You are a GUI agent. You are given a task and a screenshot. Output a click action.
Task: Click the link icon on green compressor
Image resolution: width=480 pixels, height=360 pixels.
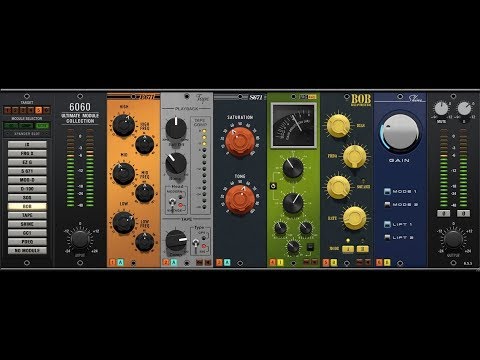point(273,186)
